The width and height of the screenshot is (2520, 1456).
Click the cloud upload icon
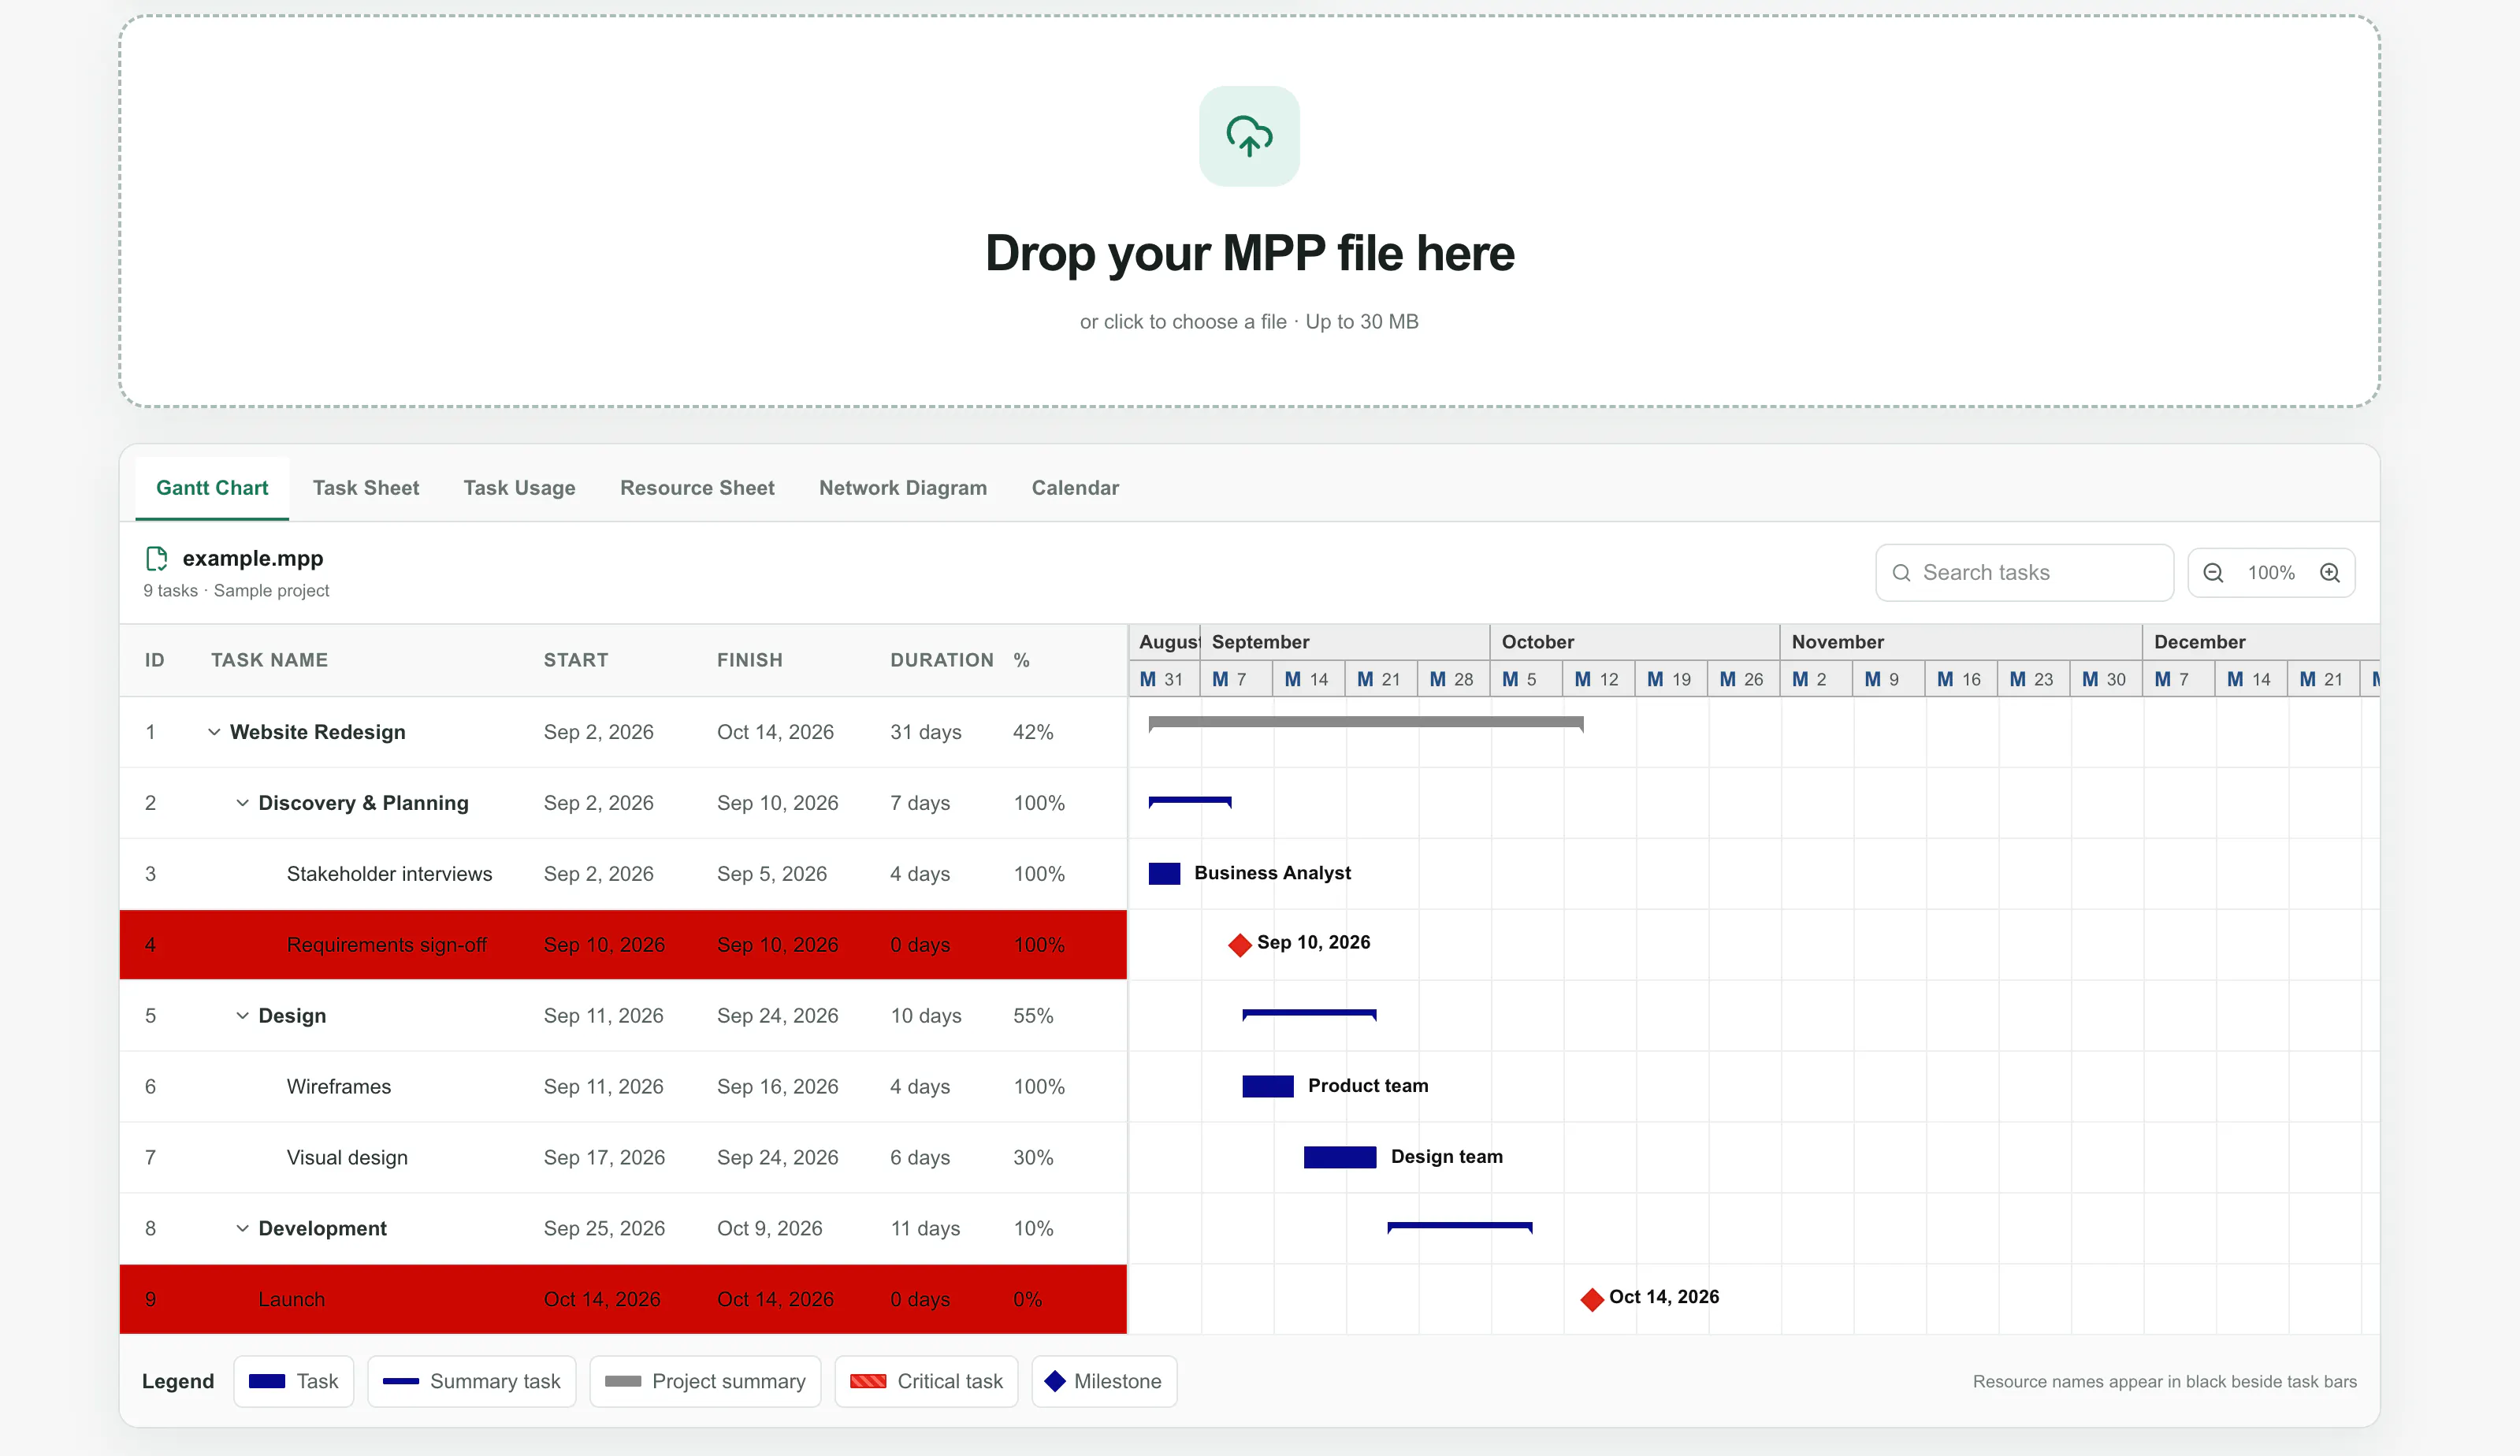tap(1249, 136)
